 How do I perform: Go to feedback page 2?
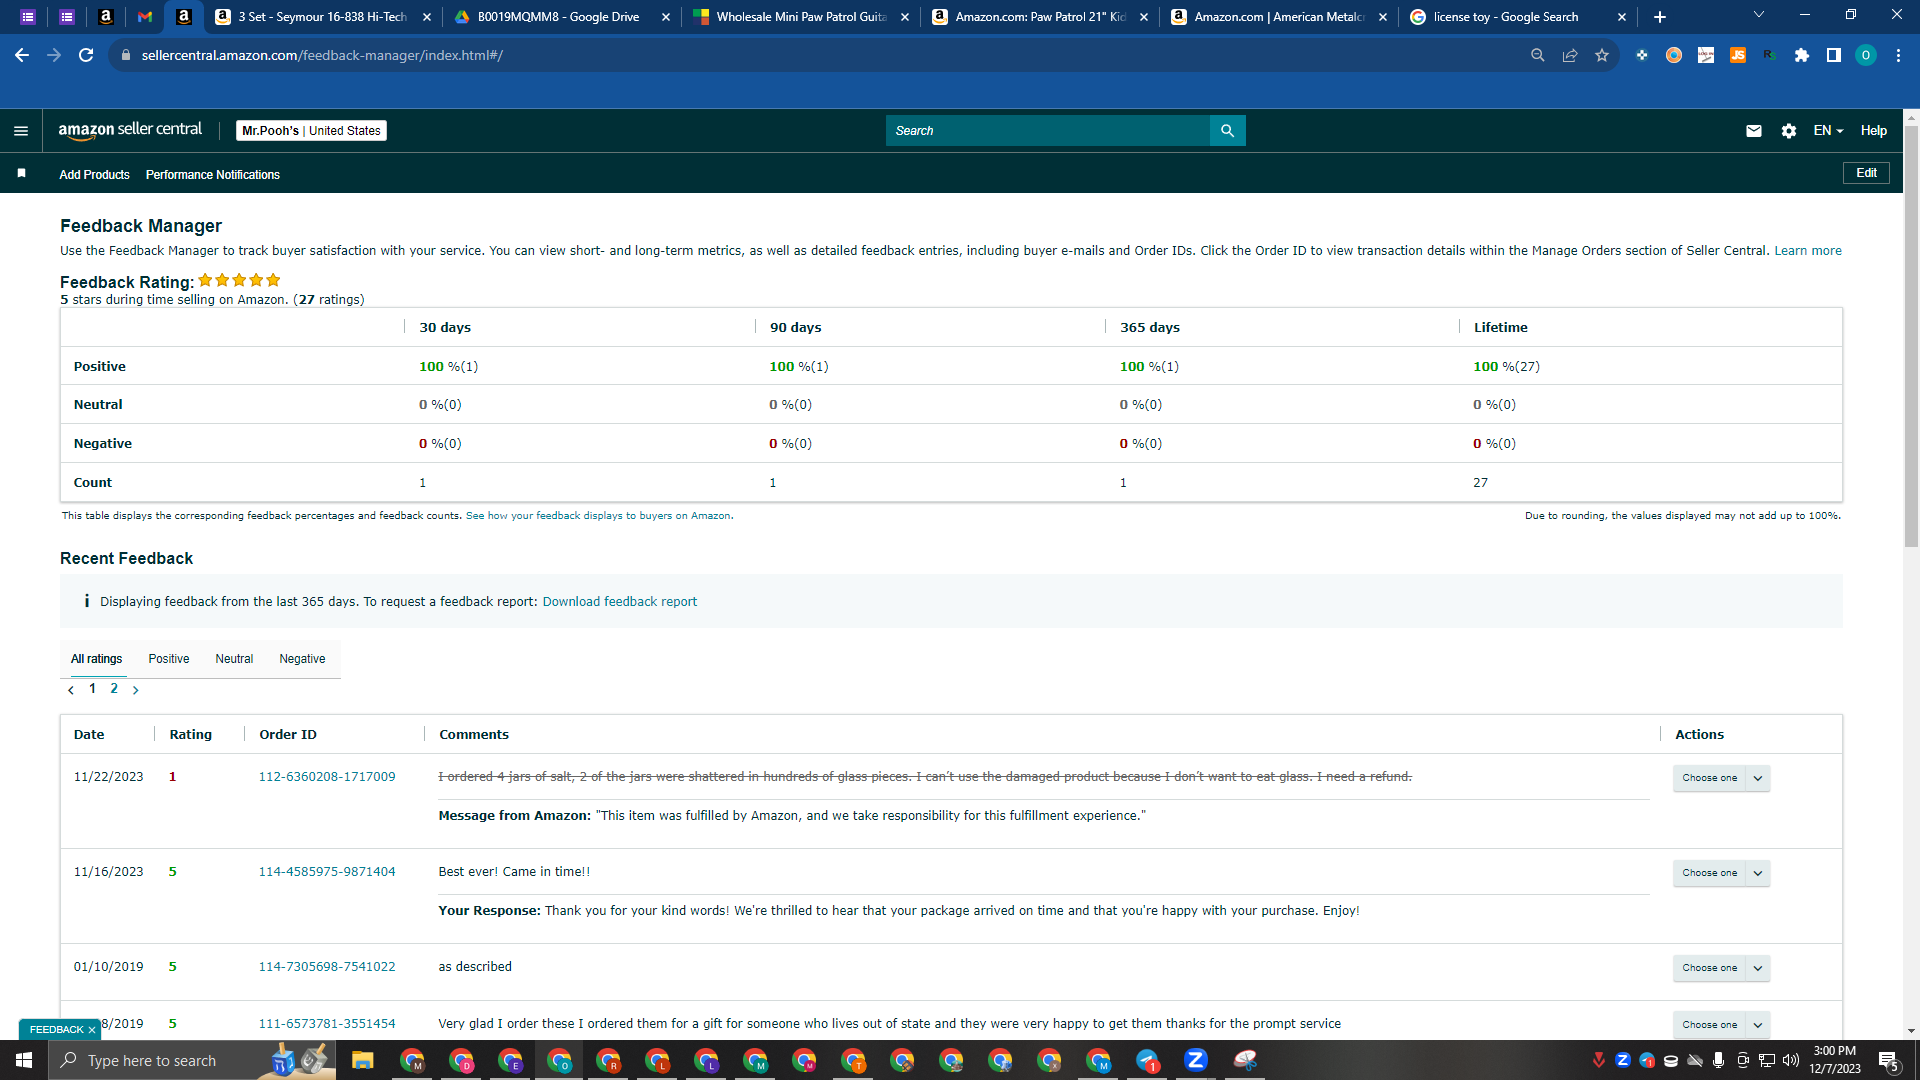tap(114, 689)
